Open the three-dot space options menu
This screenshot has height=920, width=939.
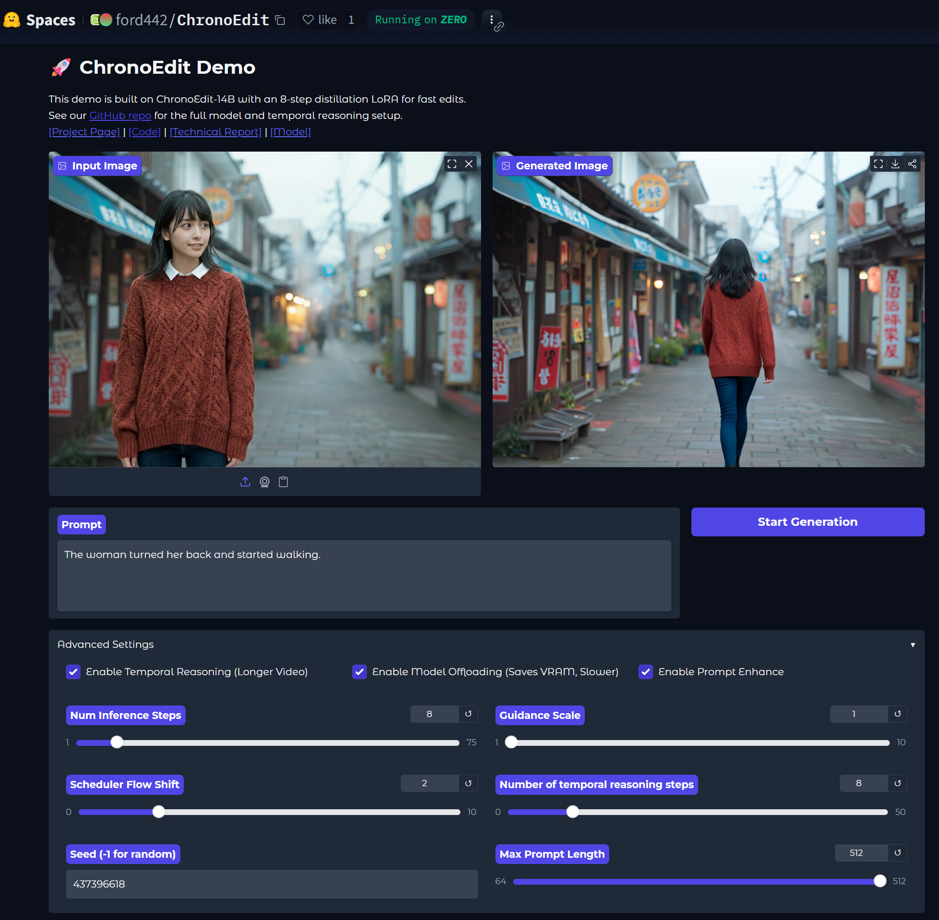click(x=492, y=20)
